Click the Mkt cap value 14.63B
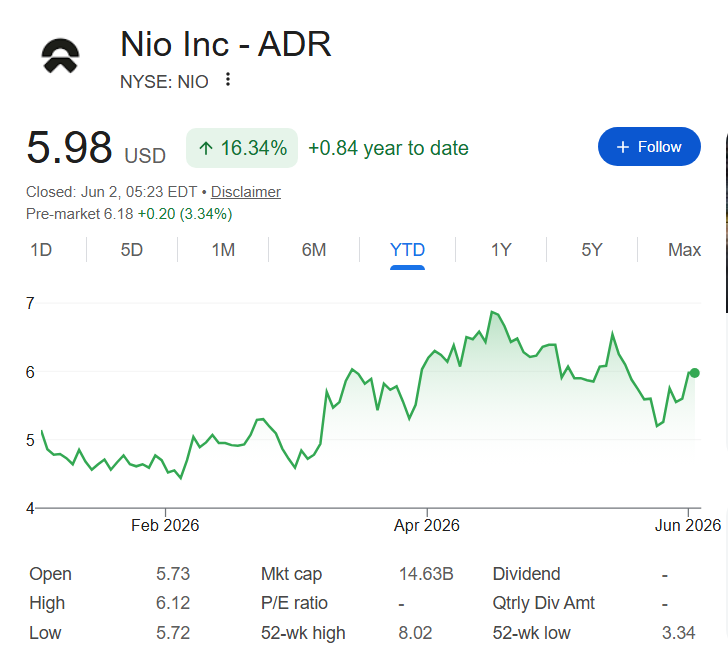Image resolution: width=728 pixels, height=666 pixels. click(426, 574)
